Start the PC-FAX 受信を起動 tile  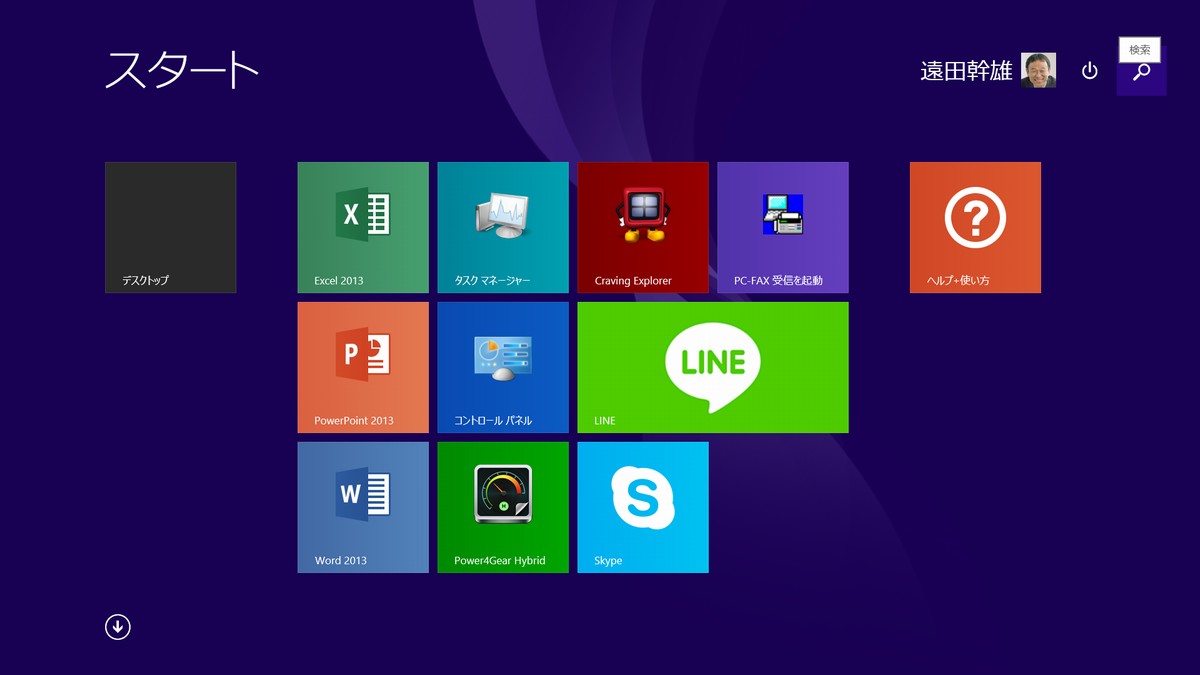782,227
